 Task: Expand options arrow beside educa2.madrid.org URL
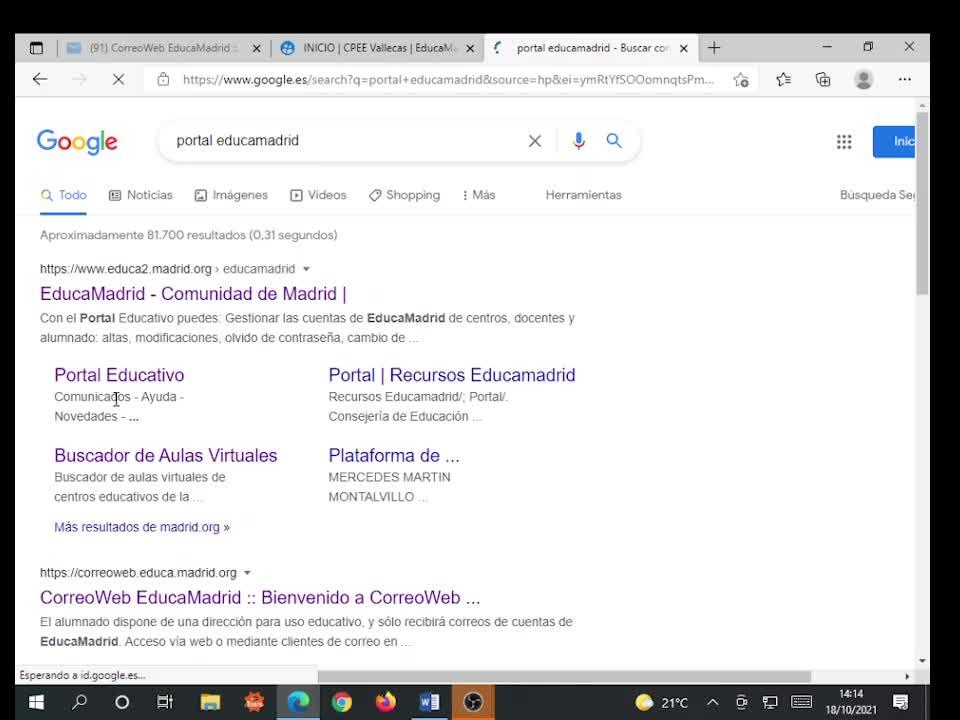[306, 269]
